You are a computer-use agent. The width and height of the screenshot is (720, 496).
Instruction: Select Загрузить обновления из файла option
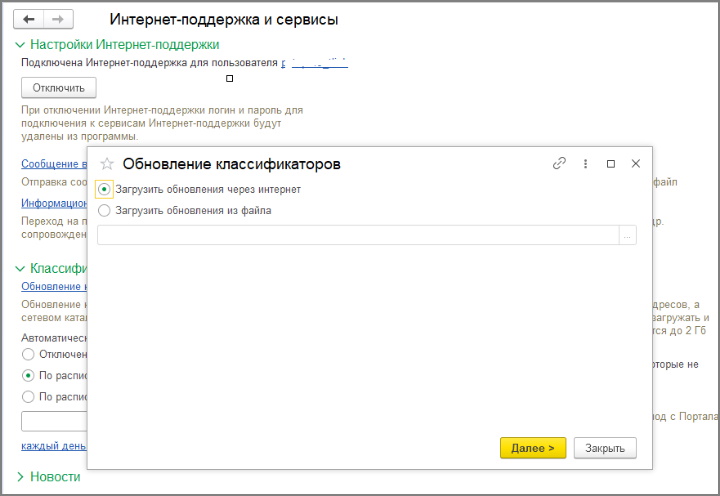point(104,211)
